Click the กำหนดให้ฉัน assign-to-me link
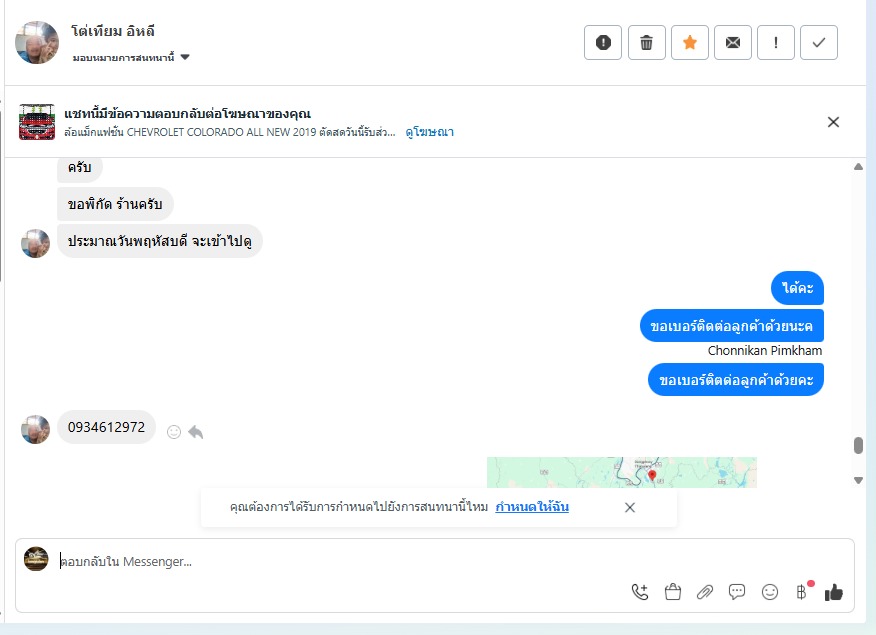This screenshot has height=635, width=876. coord(532,507)
